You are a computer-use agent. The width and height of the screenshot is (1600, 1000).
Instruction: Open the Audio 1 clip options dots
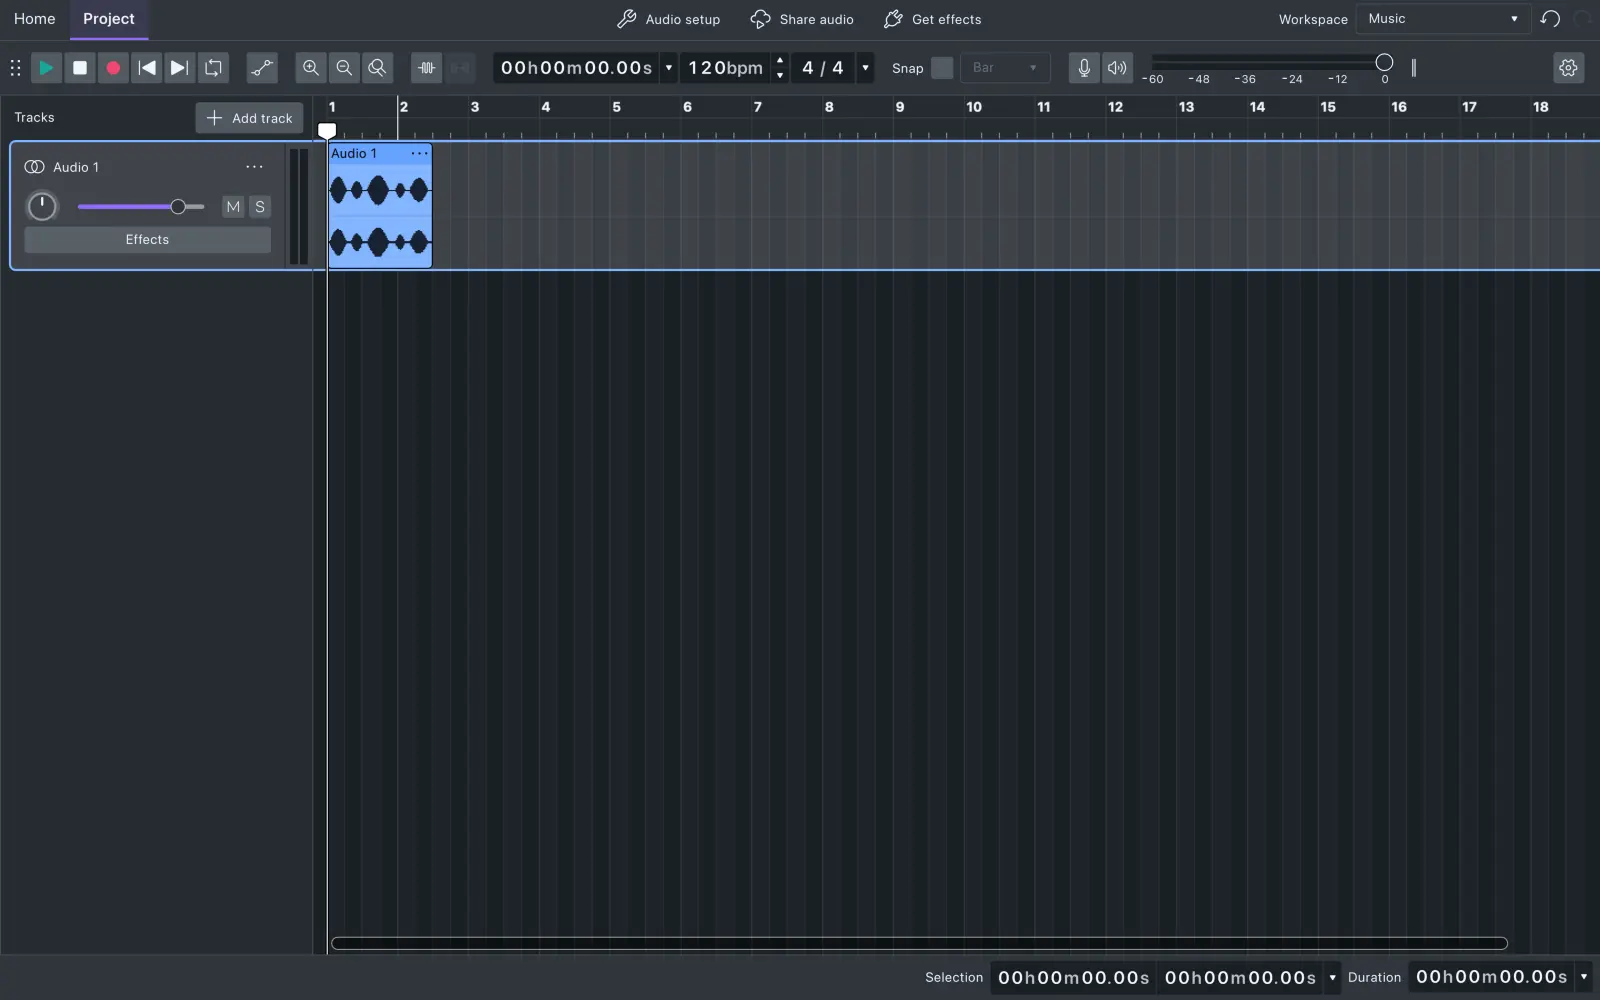click(x=419, y=153)
